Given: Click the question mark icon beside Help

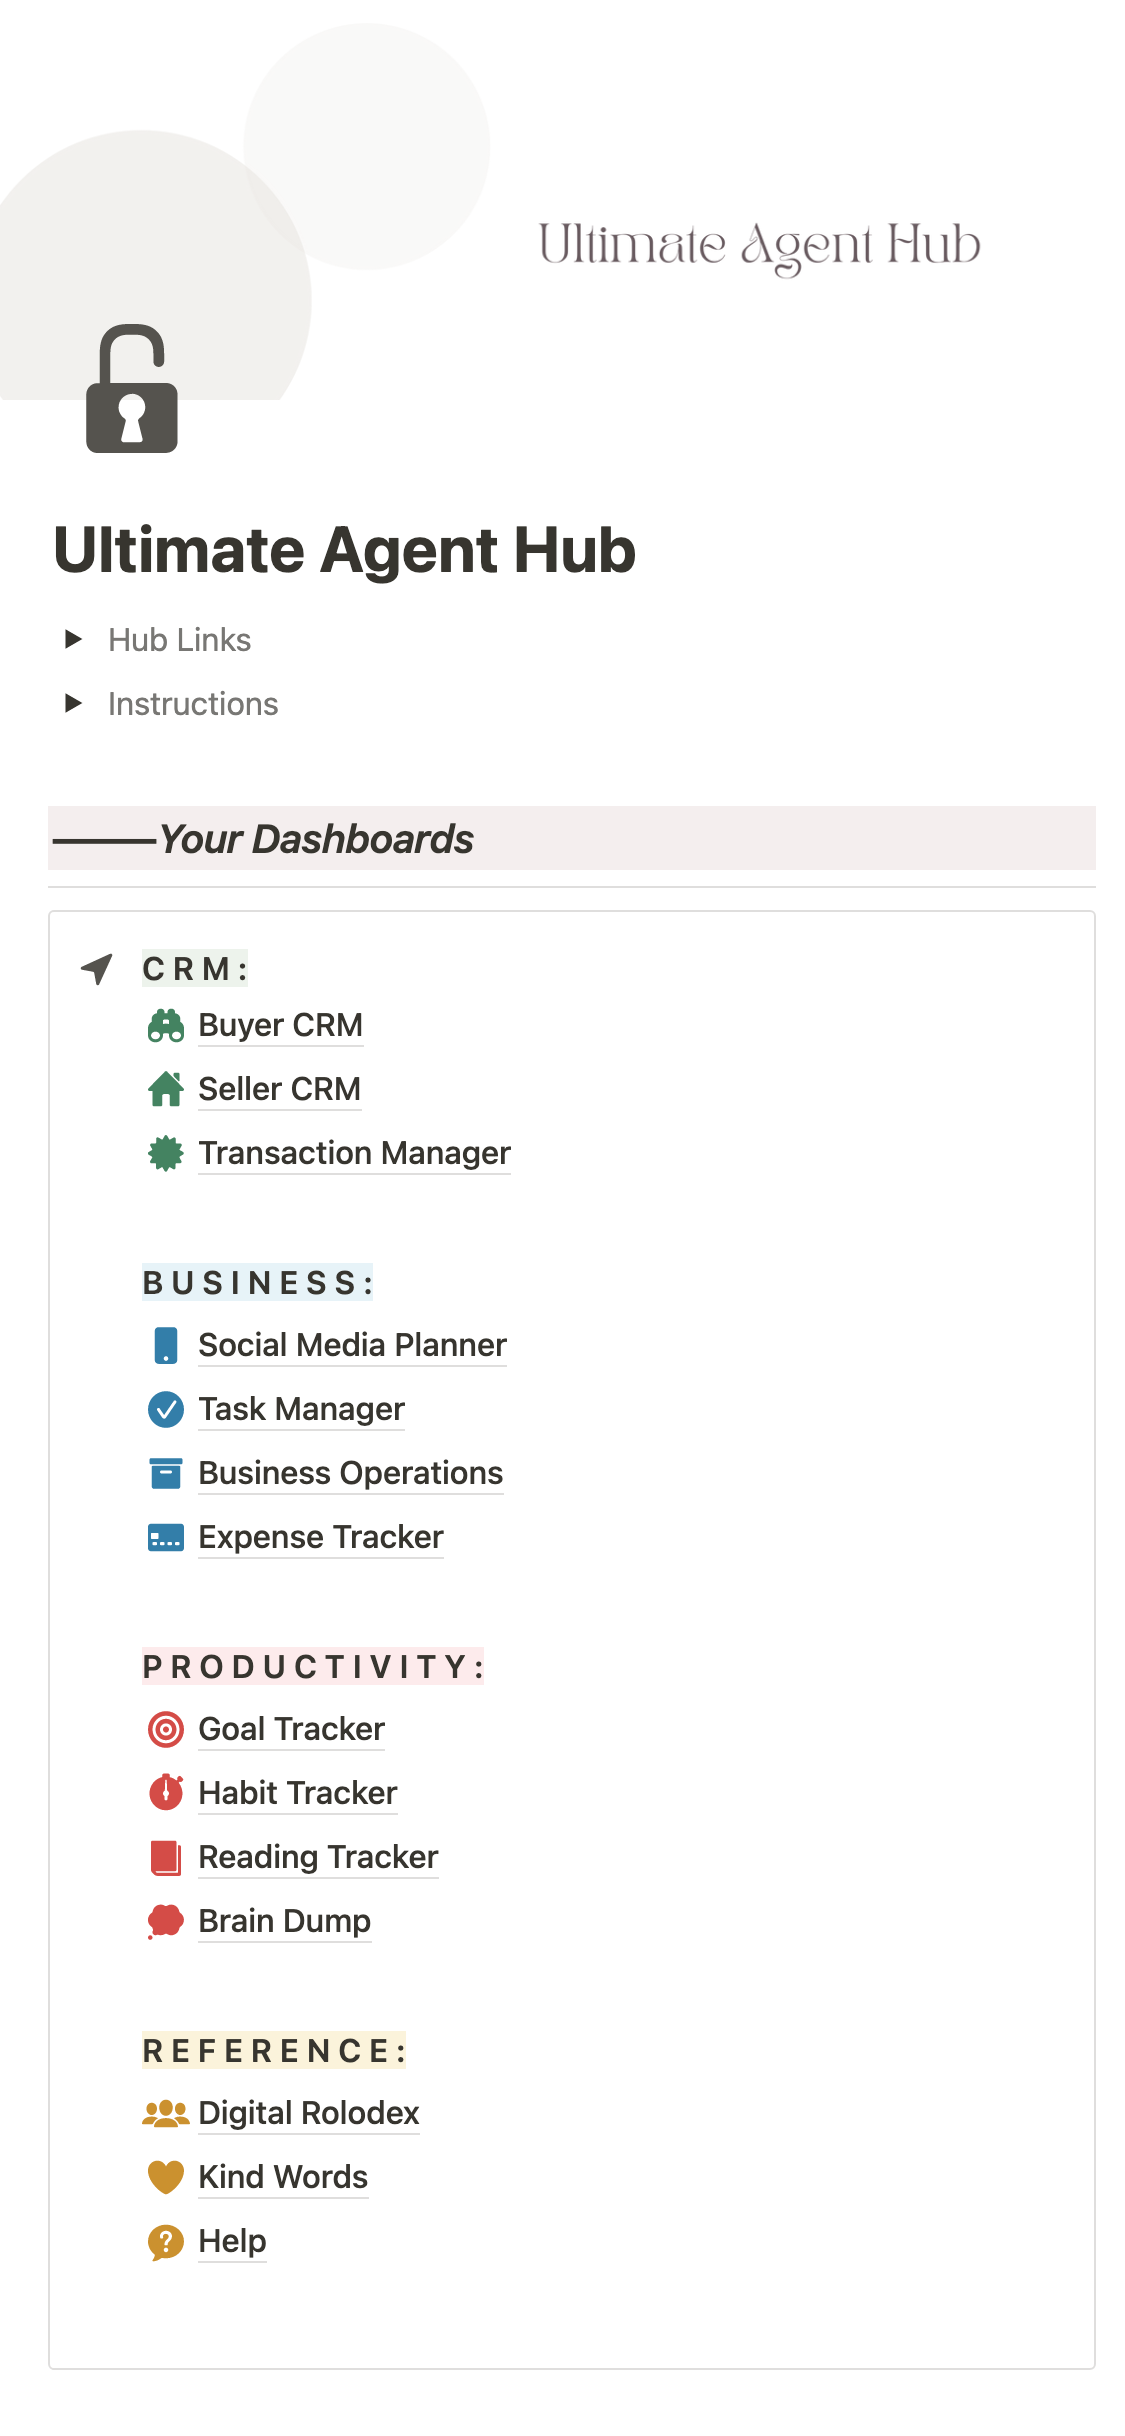Looking at the screenshot, I should tap(166, 2241).
